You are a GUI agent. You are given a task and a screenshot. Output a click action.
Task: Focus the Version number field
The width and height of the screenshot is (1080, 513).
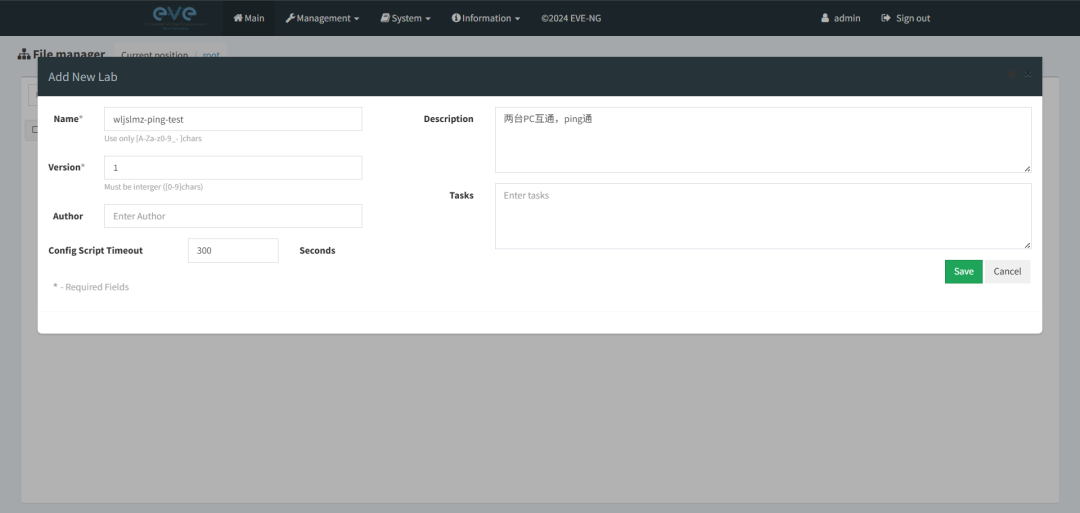pyautogui.click(x=233, y=167)
